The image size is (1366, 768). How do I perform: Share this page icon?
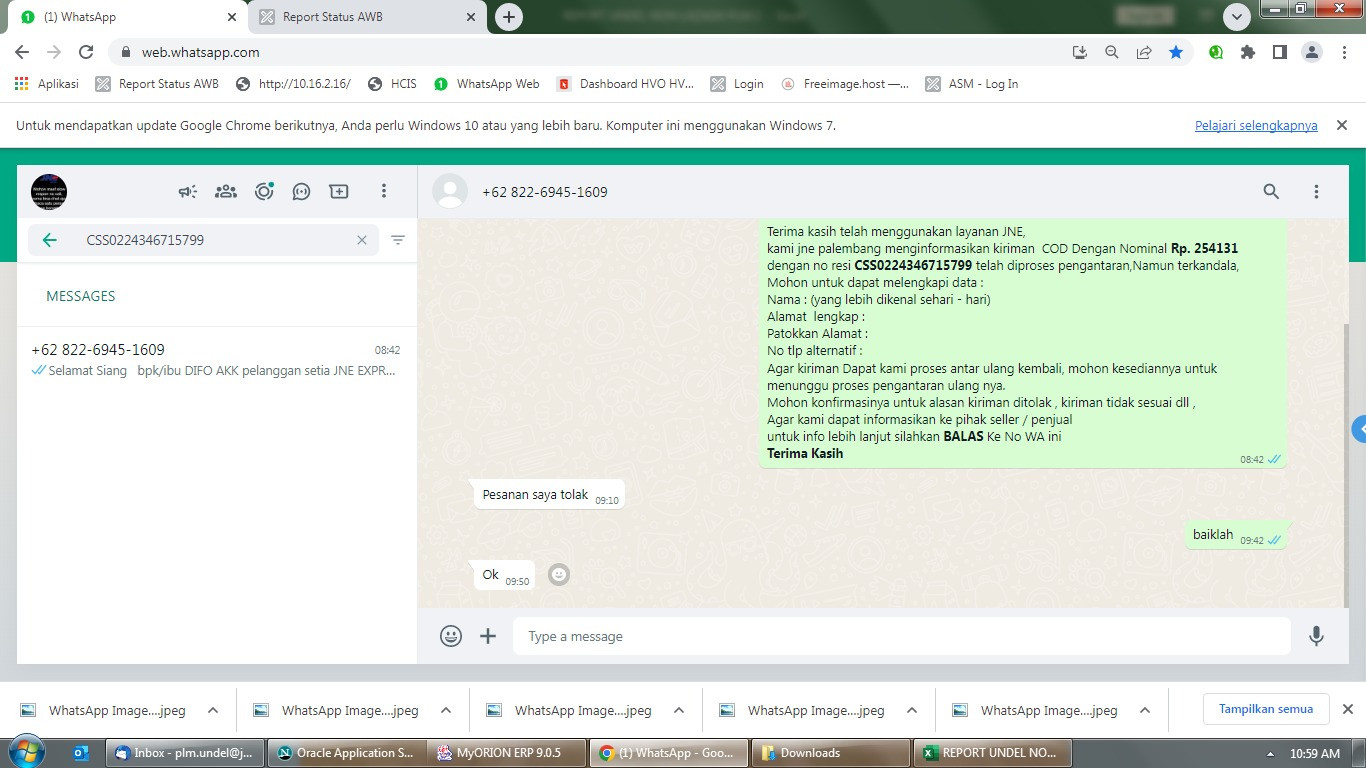(1144, 52)
